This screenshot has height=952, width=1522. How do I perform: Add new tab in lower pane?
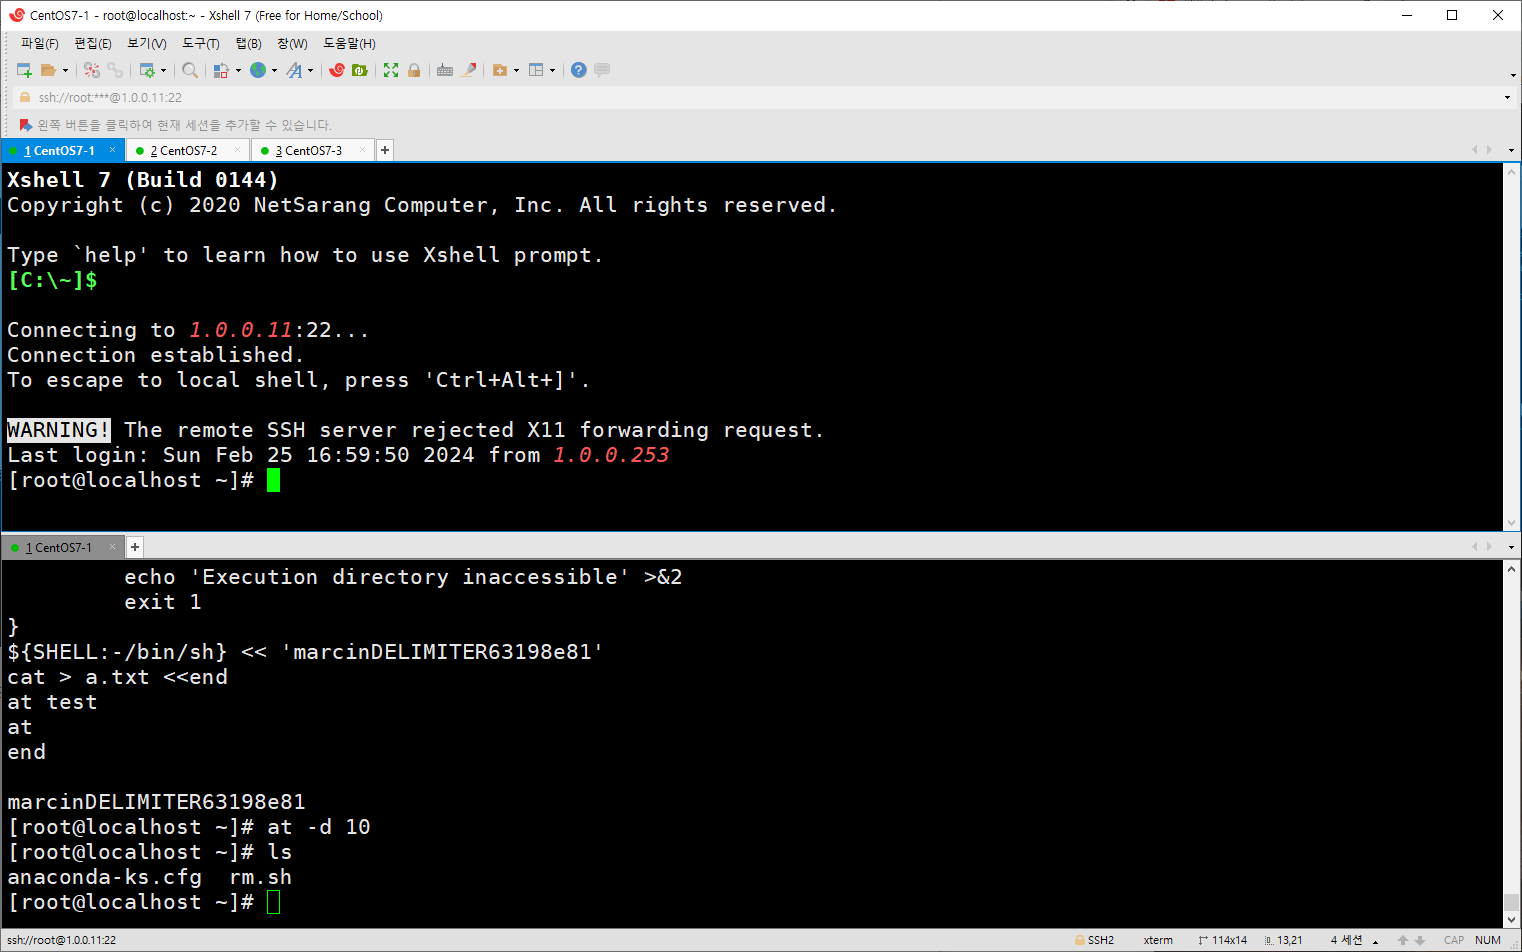[135, 547]
